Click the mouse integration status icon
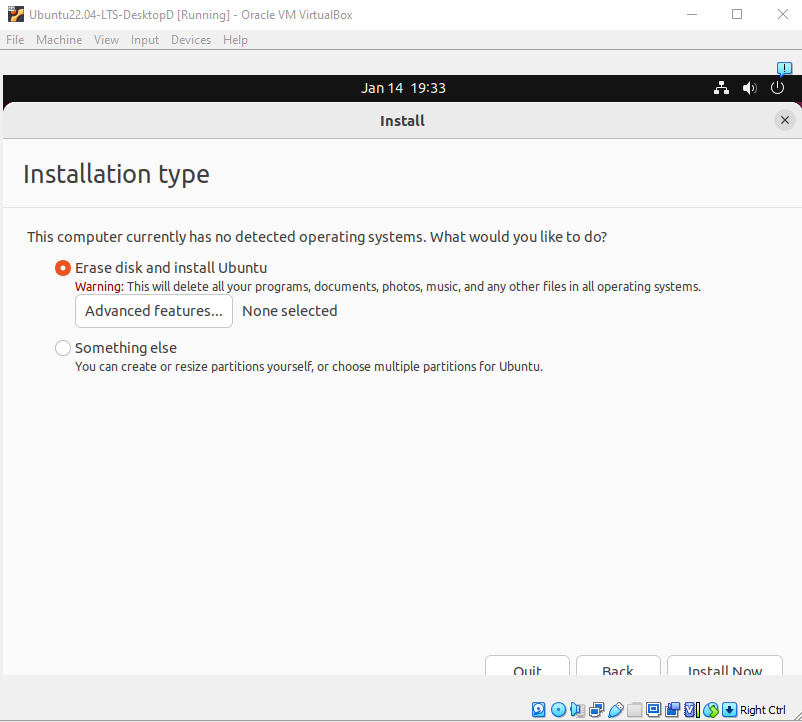The width and height of the screenshot is (802, 722). pos(710,710)
